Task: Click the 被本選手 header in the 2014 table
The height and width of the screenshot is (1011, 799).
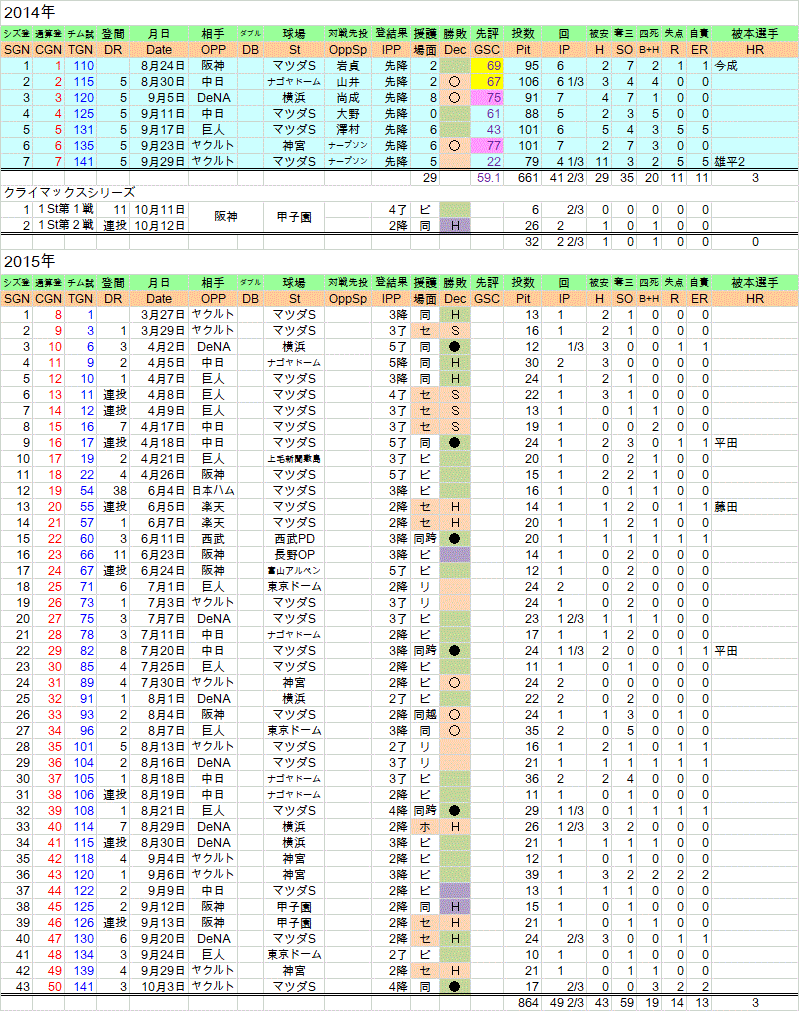Action: tap(755, 34)
